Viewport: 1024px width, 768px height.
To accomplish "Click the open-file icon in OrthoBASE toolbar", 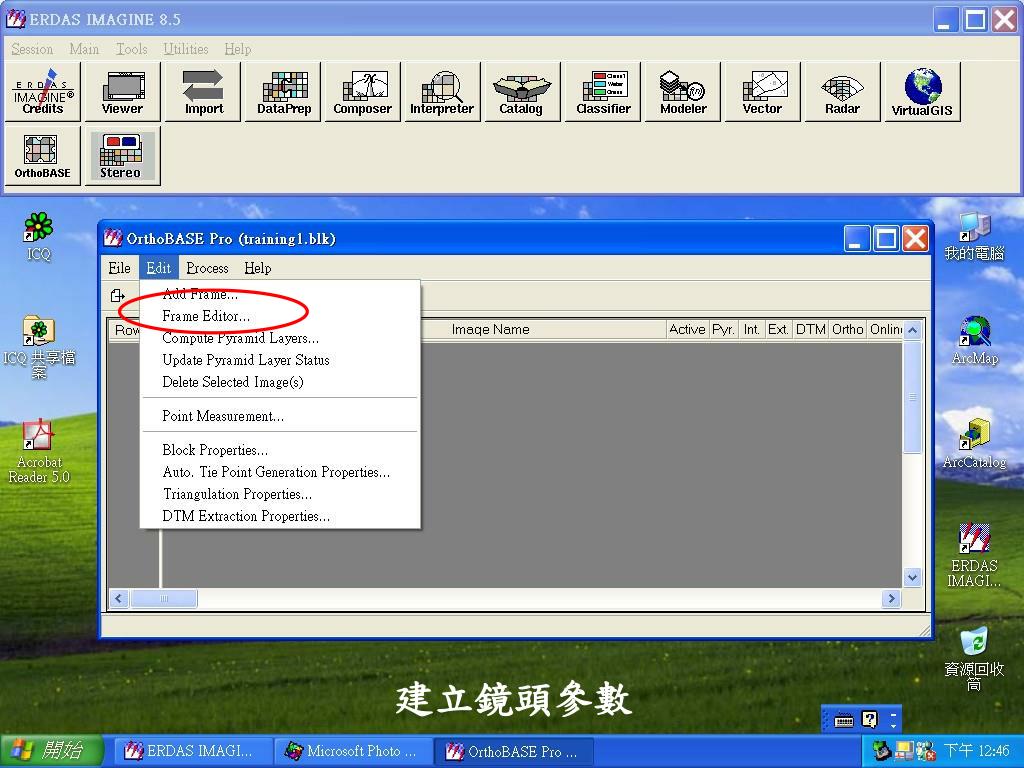I will (x=118, y=296).
